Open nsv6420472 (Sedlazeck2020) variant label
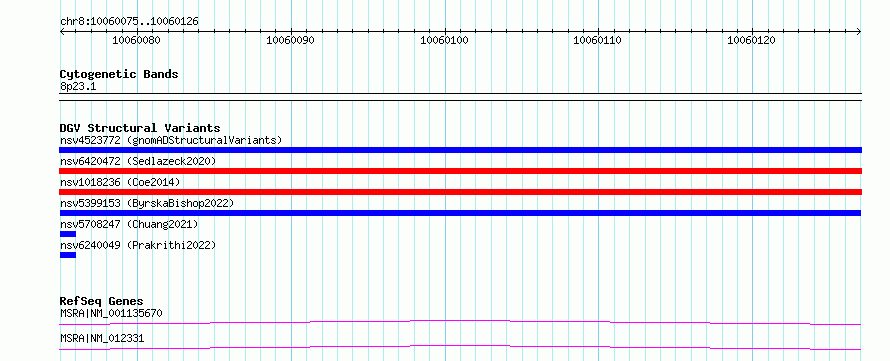Screen dimensions: 890x361 tap(138, 161)
